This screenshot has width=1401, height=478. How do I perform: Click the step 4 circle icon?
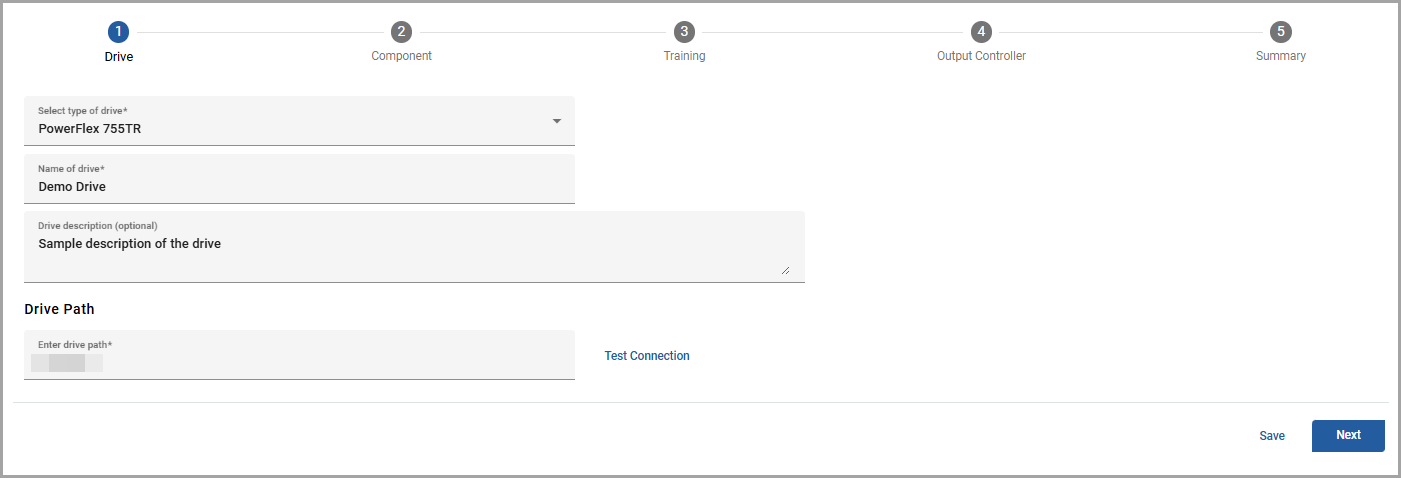[x=981, y=32]
